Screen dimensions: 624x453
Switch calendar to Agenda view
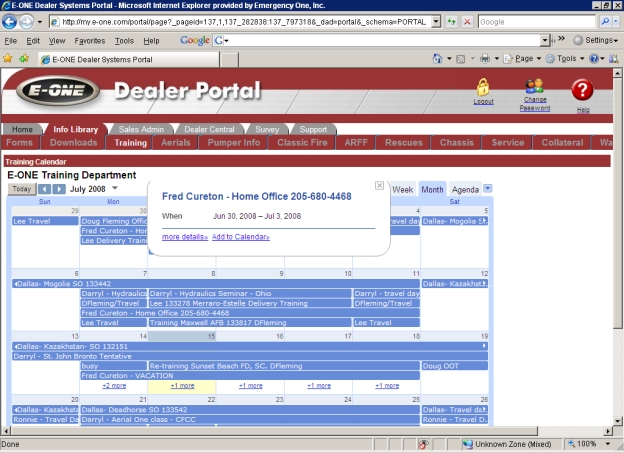tap(465, 189)
